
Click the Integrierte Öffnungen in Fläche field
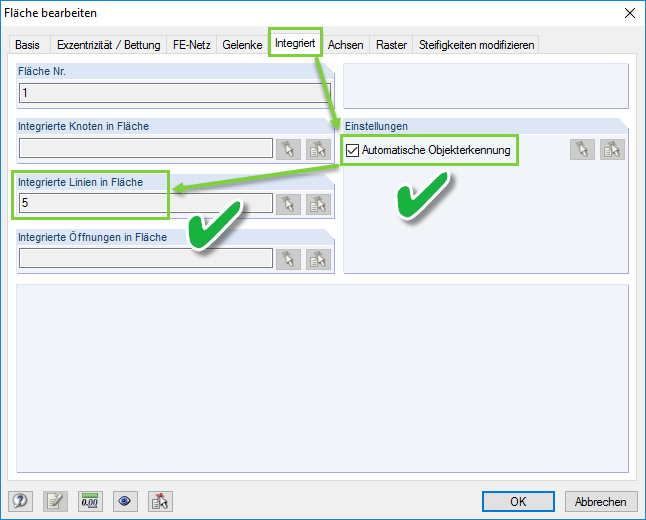(x=146, y=258)
